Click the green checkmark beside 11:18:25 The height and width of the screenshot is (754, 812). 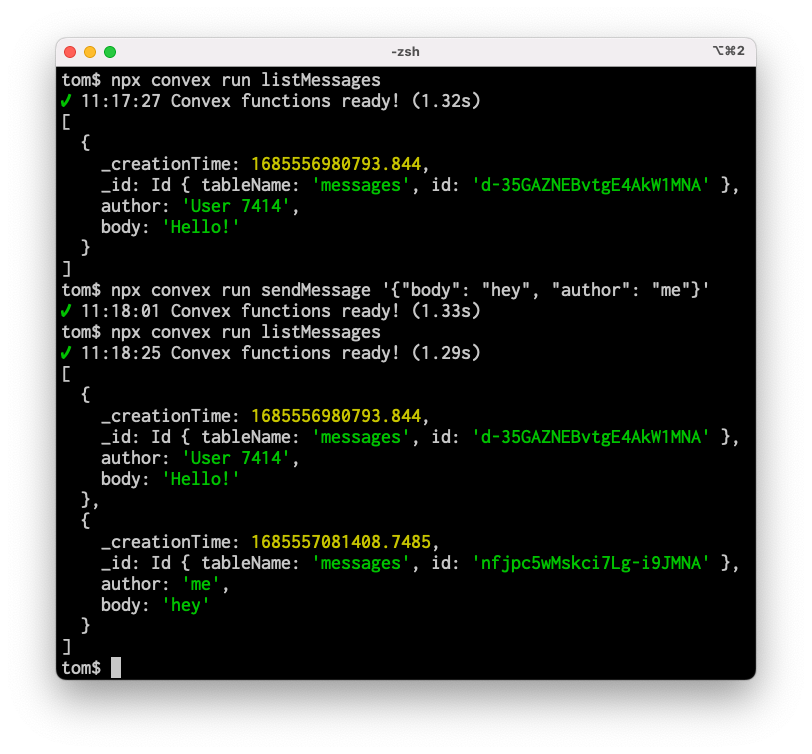[x=66, y=353]
